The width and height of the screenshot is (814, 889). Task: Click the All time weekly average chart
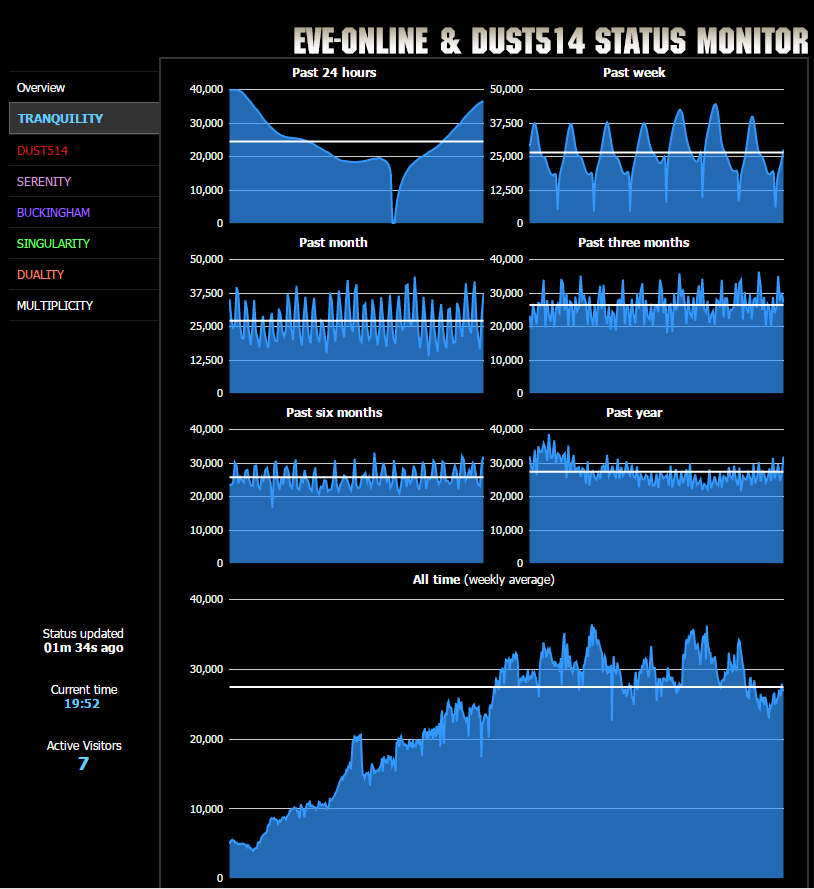(x=506, y=738)
